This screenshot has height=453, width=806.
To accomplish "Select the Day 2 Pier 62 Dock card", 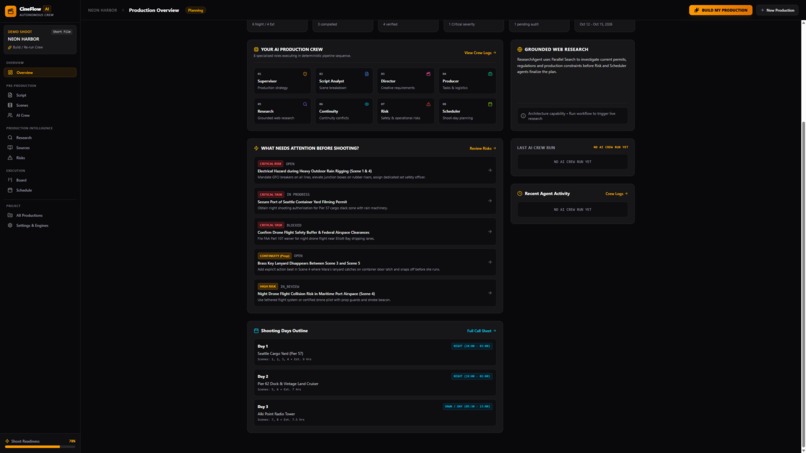I will click(375, 383).
